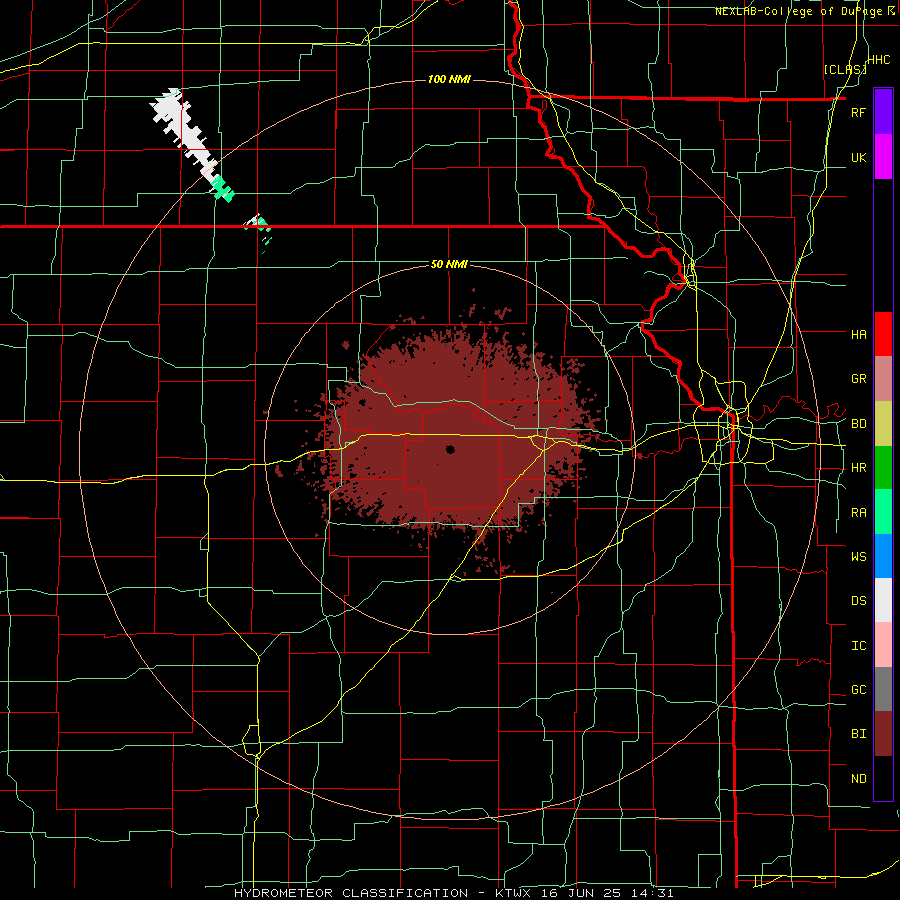
Task: Click the UK legend label
Action: (x=858, y=157)
